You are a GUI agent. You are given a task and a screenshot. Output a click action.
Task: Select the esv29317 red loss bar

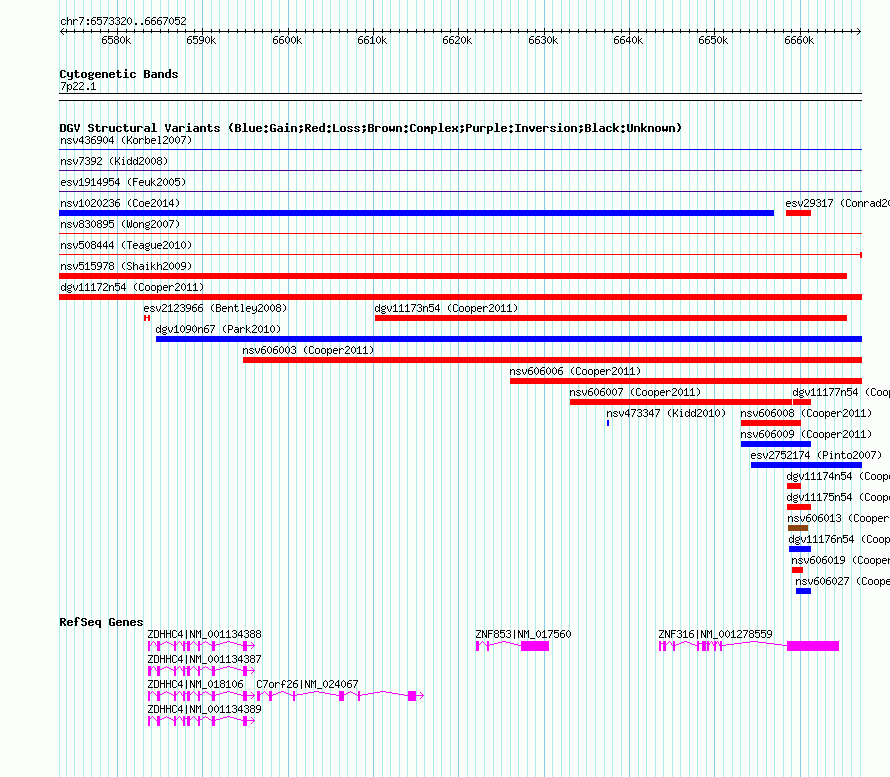click(x=798, y=213)
